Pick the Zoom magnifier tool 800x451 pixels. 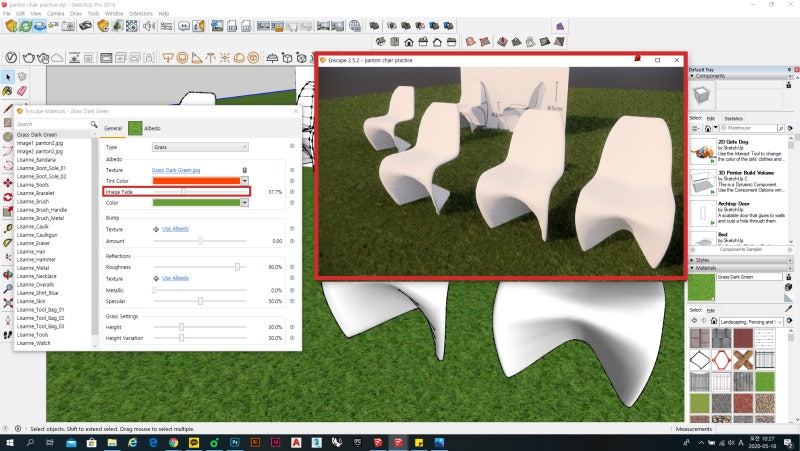[x=8, y=289]
